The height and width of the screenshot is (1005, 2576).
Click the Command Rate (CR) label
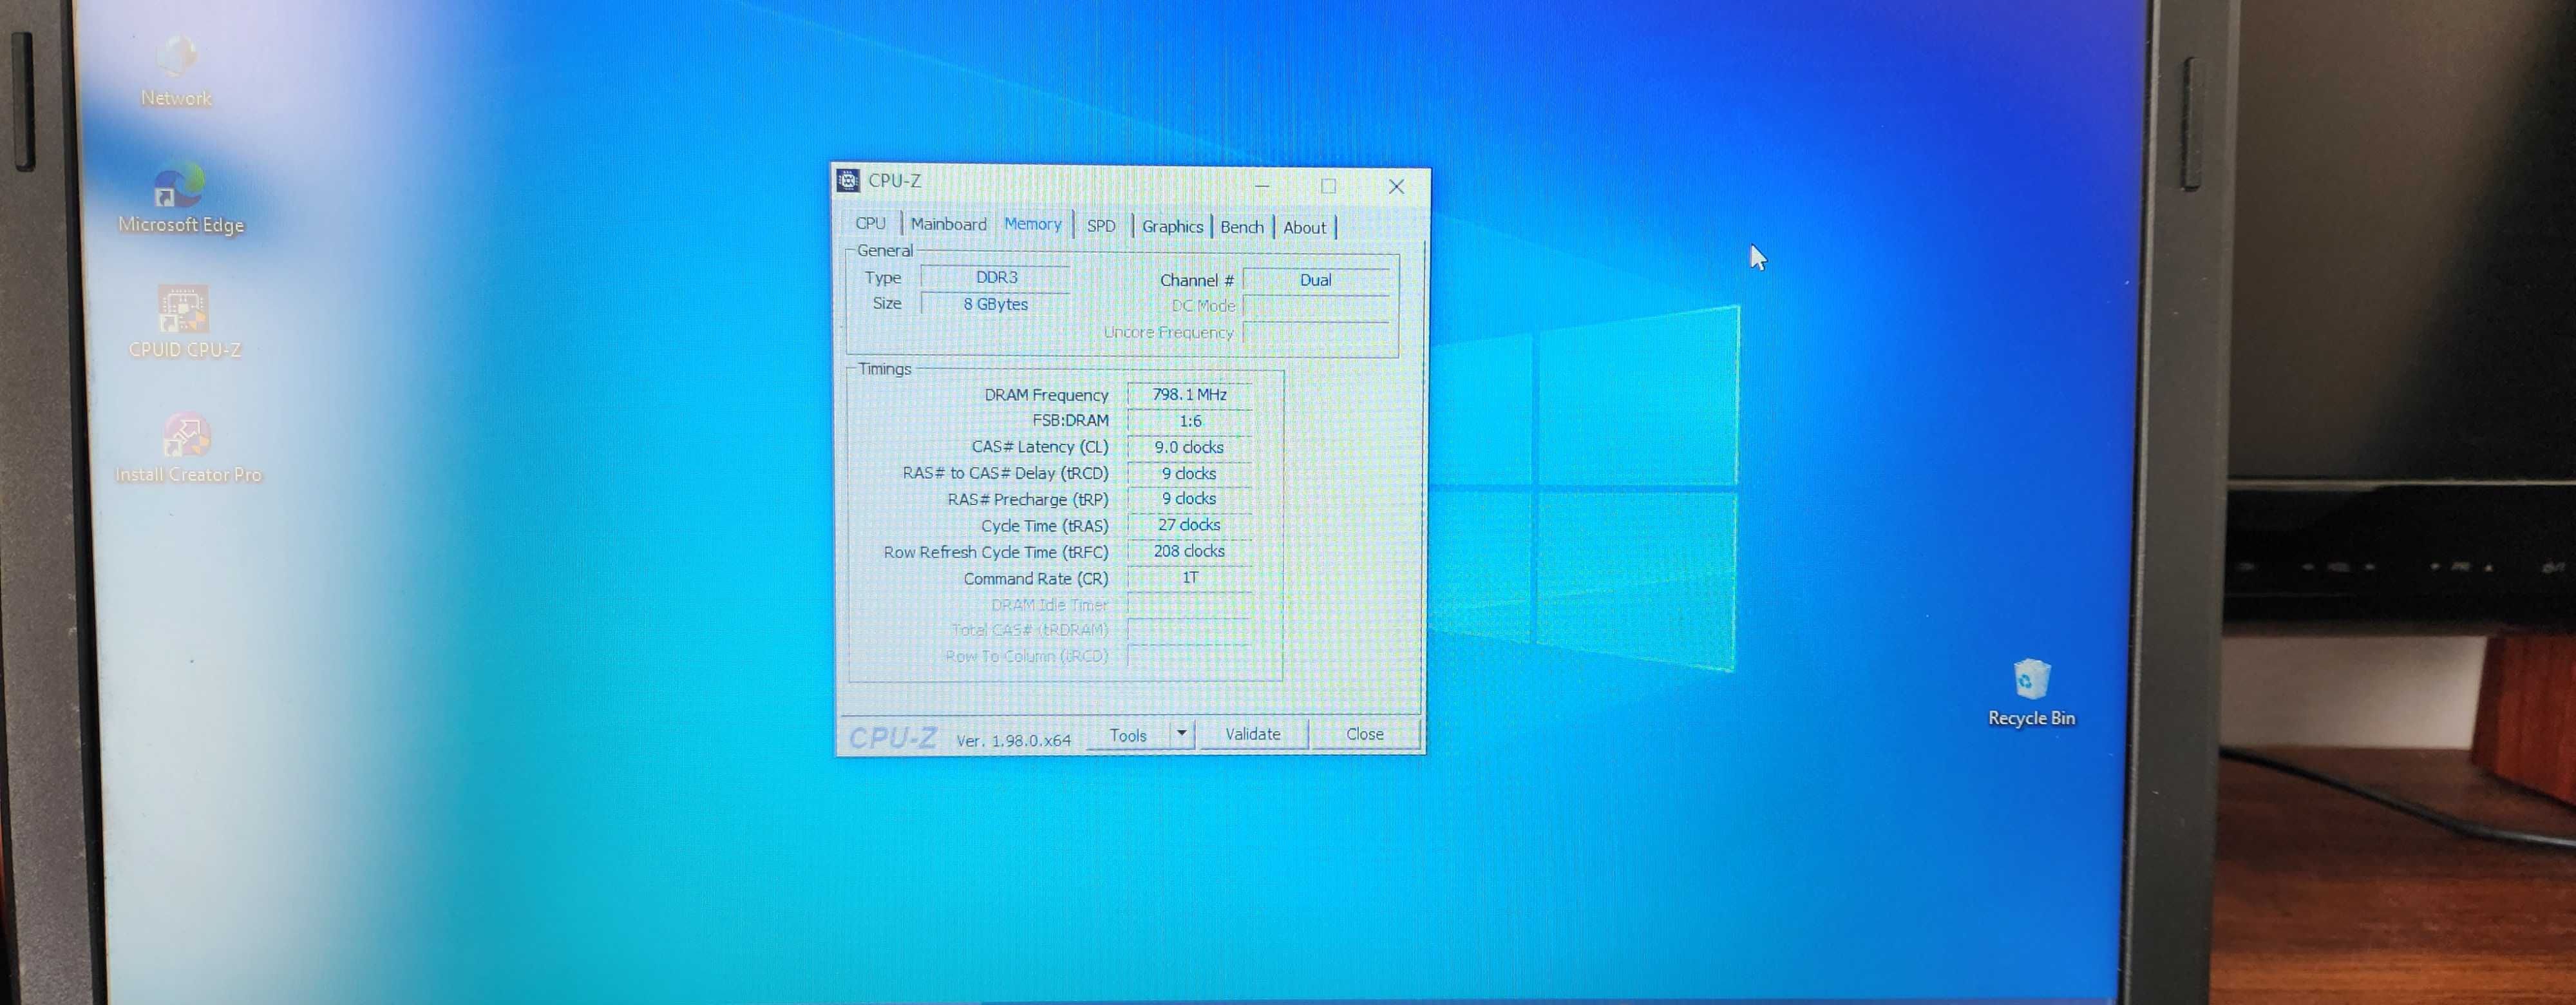tap(1036, 579)
